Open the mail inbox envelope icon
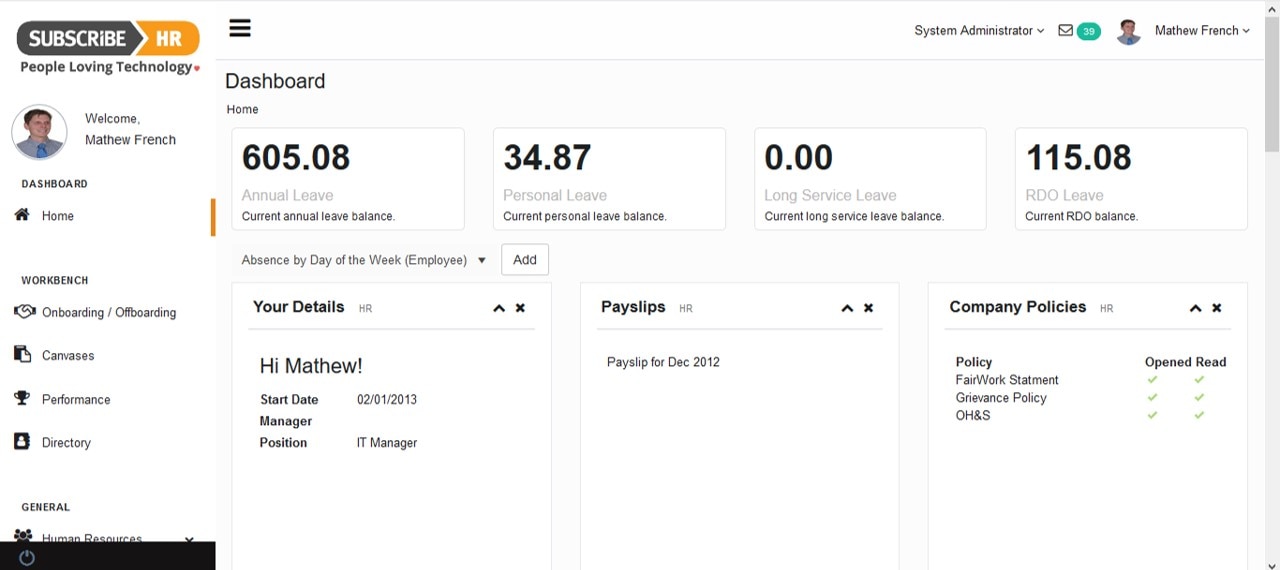 (1065, 31)
